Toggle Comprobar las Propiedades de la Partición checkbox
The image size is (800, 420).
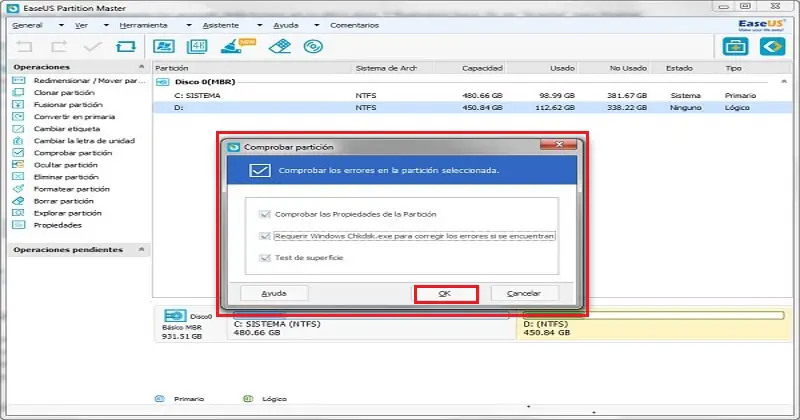(264, 214)
